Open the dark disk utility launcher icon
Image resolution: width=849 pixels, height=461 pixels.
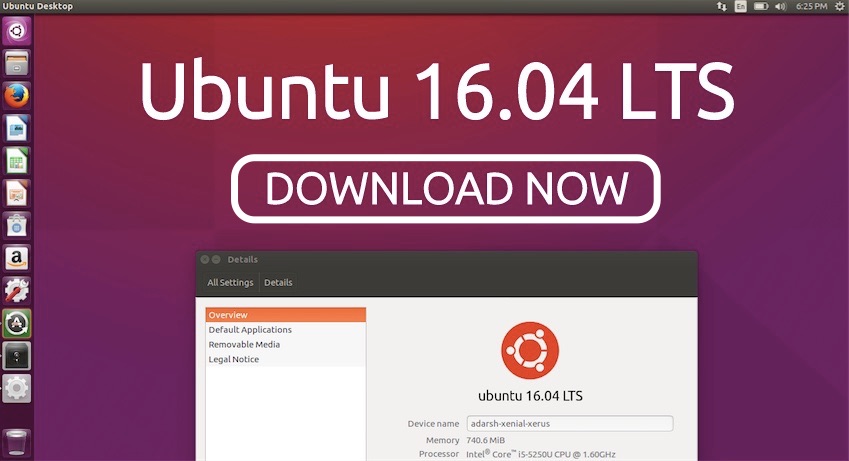tap(17, 356)
